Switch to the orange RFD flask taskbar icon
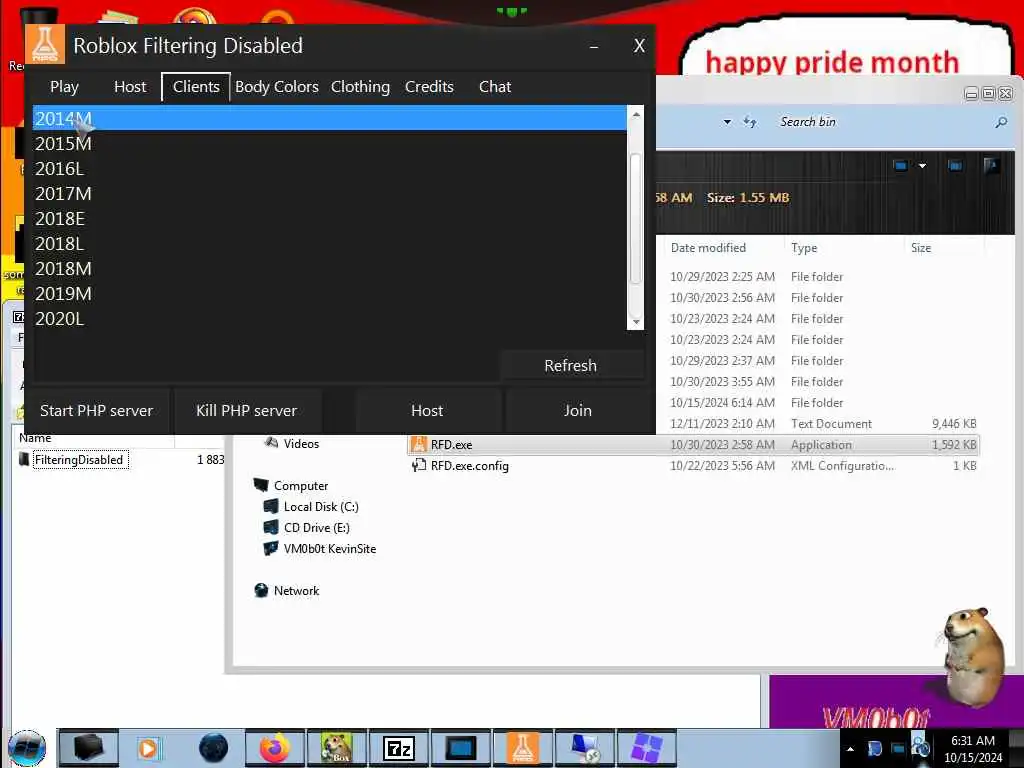 coord(522,748)
